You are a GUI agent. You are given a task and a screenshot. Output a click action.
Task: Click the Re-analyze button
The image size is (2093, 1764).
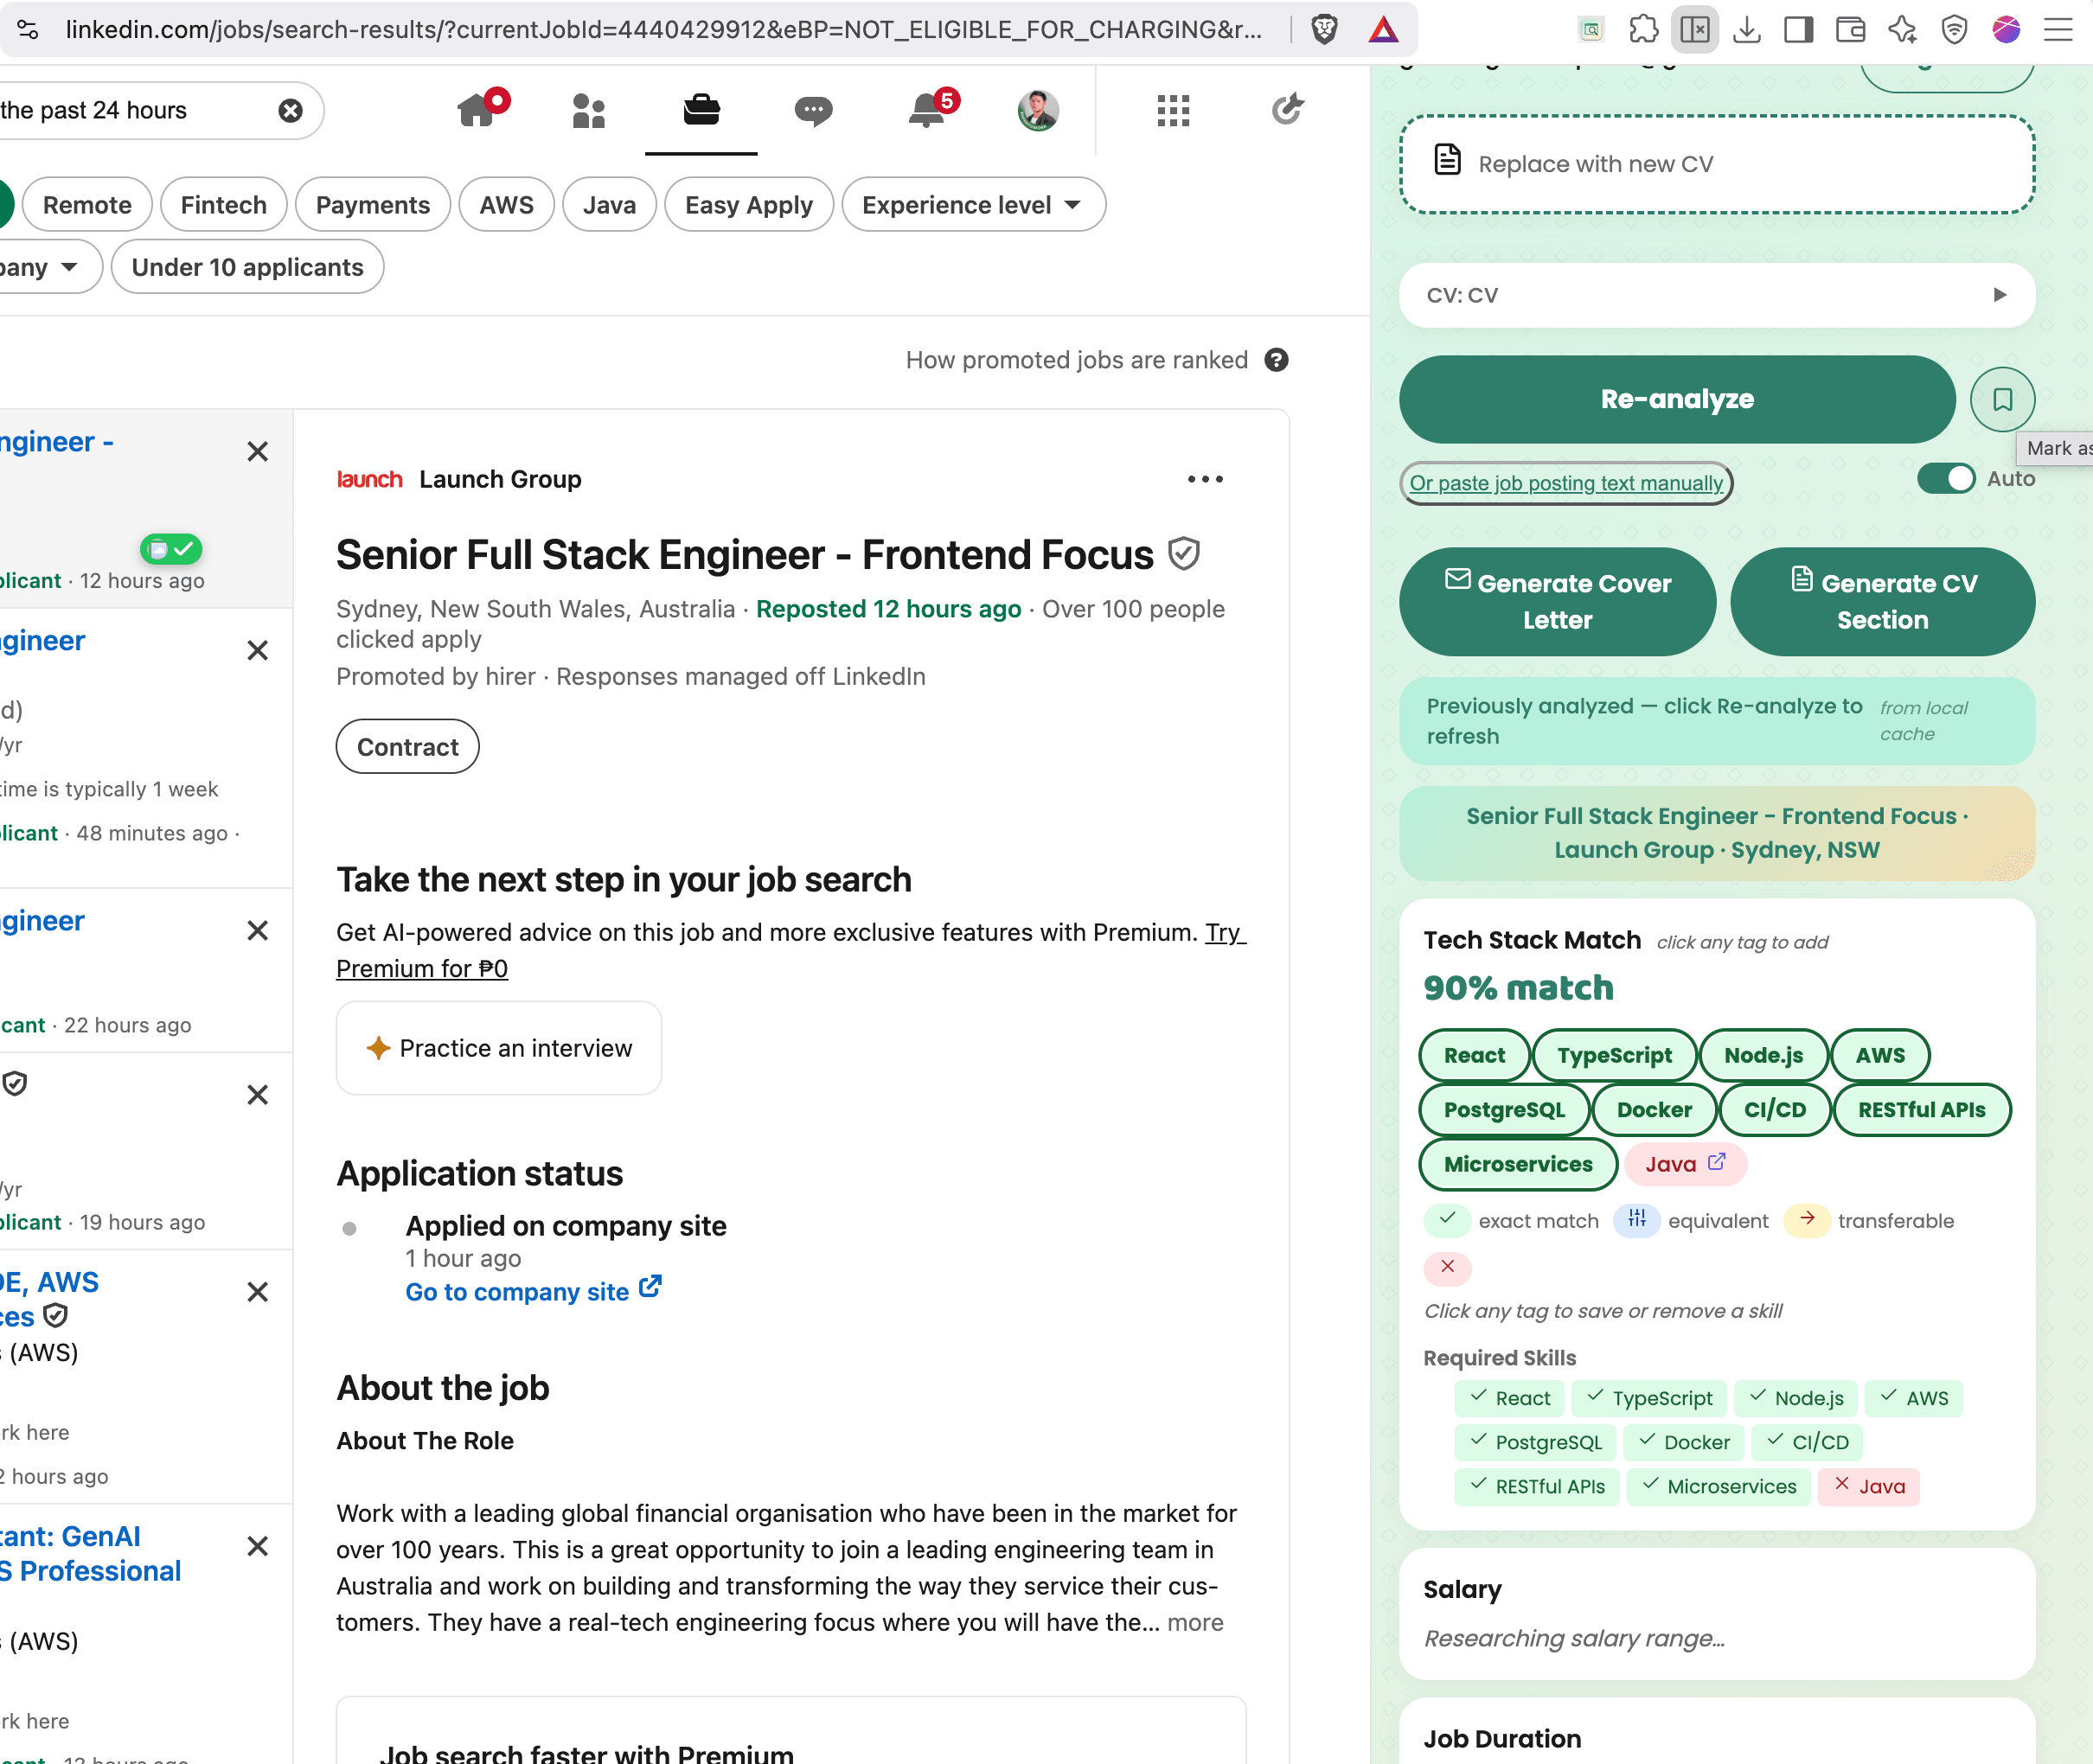click(1677, 399)
